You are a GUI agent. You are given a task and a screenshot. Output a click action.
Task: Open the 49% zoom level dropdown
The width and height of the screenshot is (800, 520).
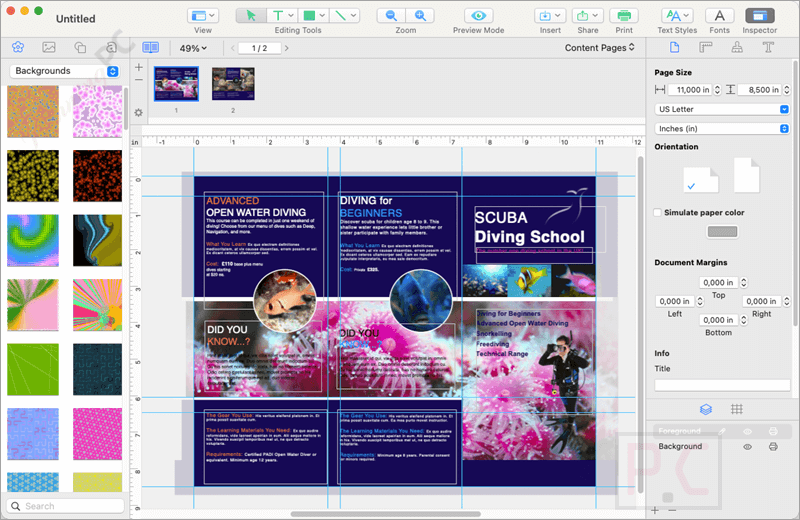click(x=193, y=48)
